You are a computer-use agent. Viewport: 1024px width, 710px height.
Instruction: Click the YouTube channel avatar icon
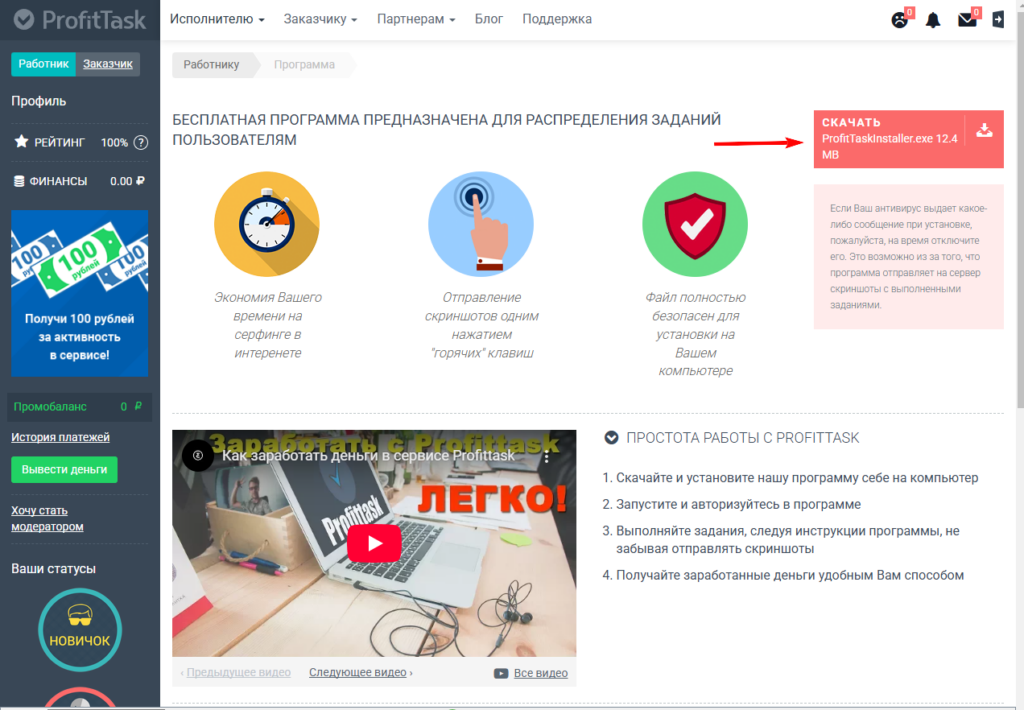click(x=198, y=455)
